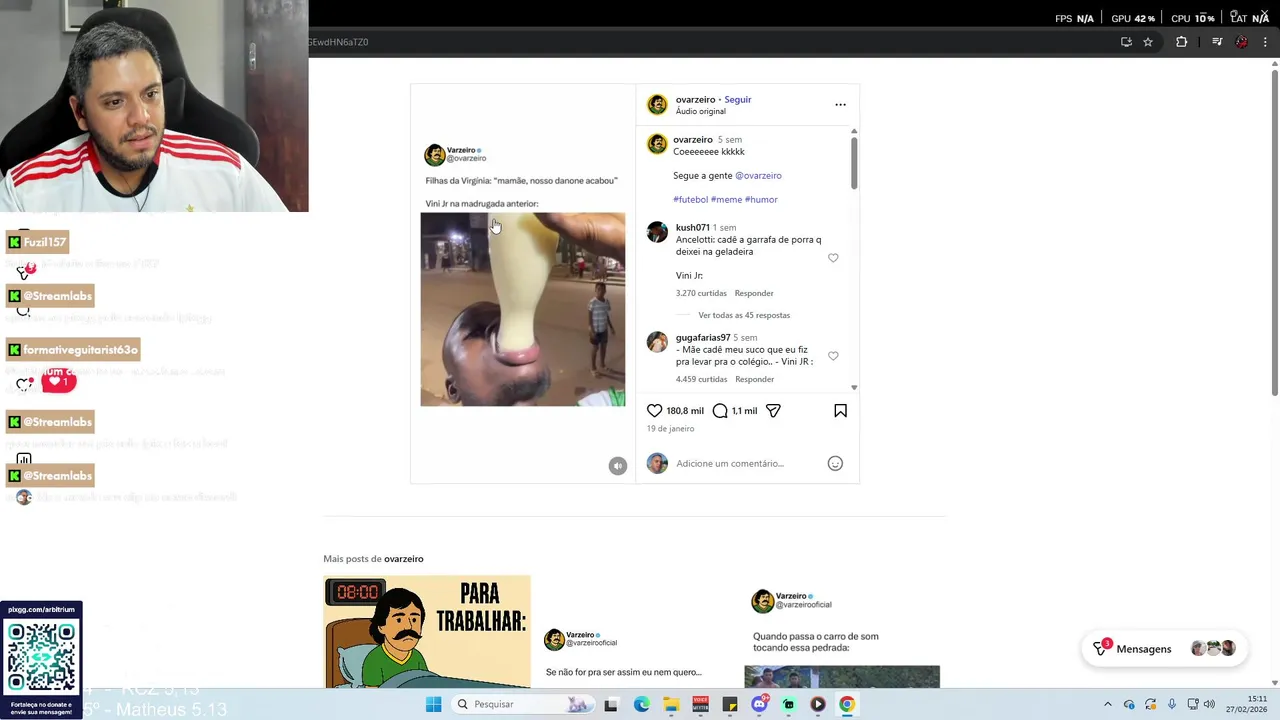Open Discord from the taskbar
The height and width of the screenshot is (720, 1280).
coord(759,704)
